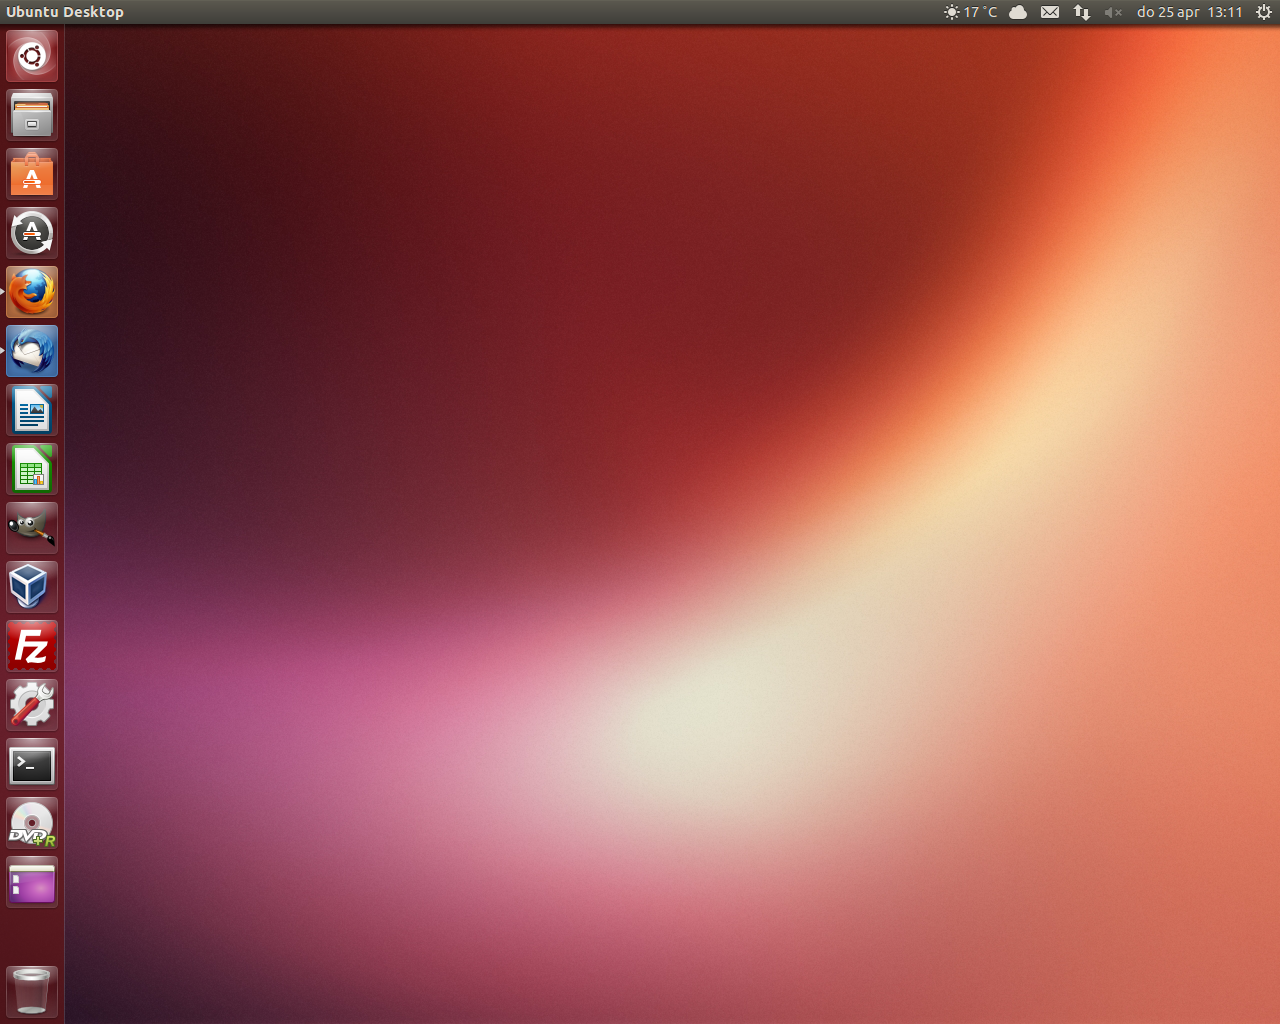Open the session gear menu
Viewport: 1280px width, 1024px height.
[1262, 12]
